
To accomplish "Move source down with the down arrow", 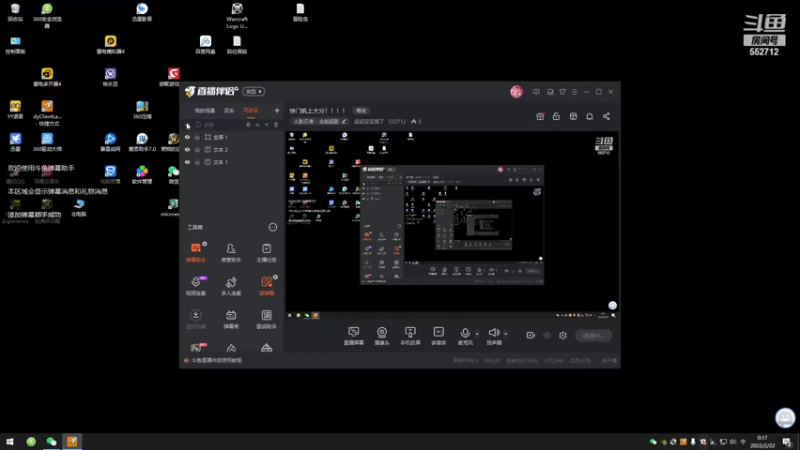I will 266,124.
